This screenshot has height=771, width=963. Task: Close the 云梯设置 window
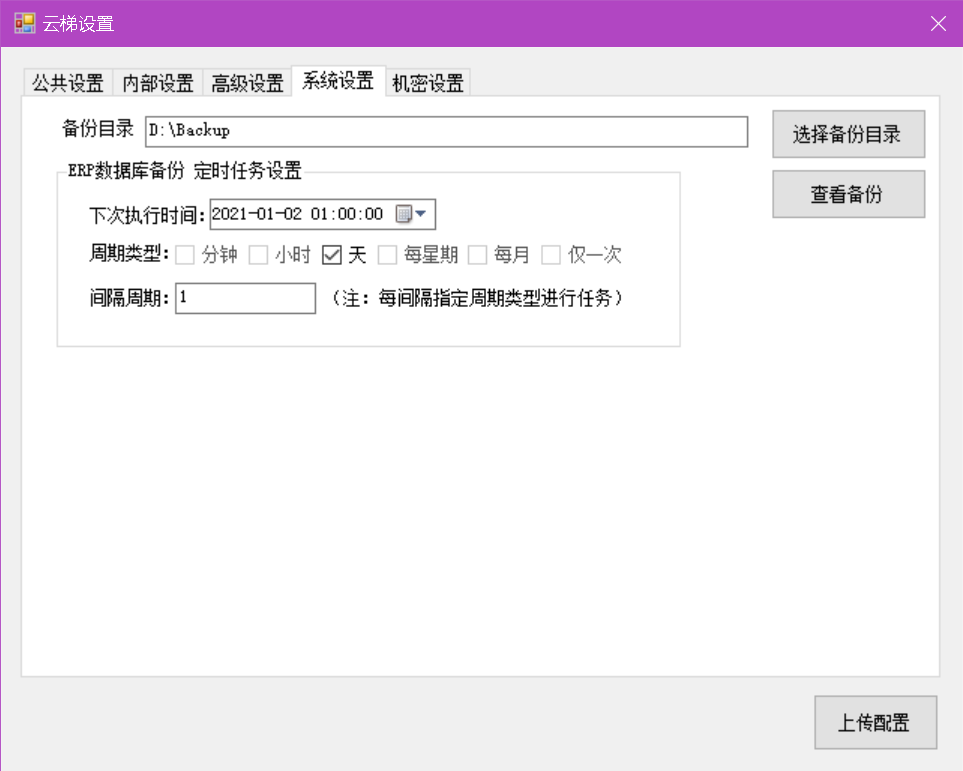(938, 23)
